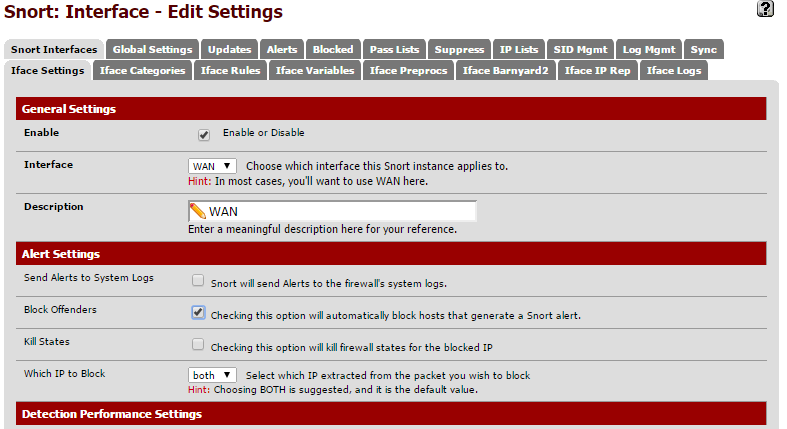Open the Pass Lists tab

[394, 49]
